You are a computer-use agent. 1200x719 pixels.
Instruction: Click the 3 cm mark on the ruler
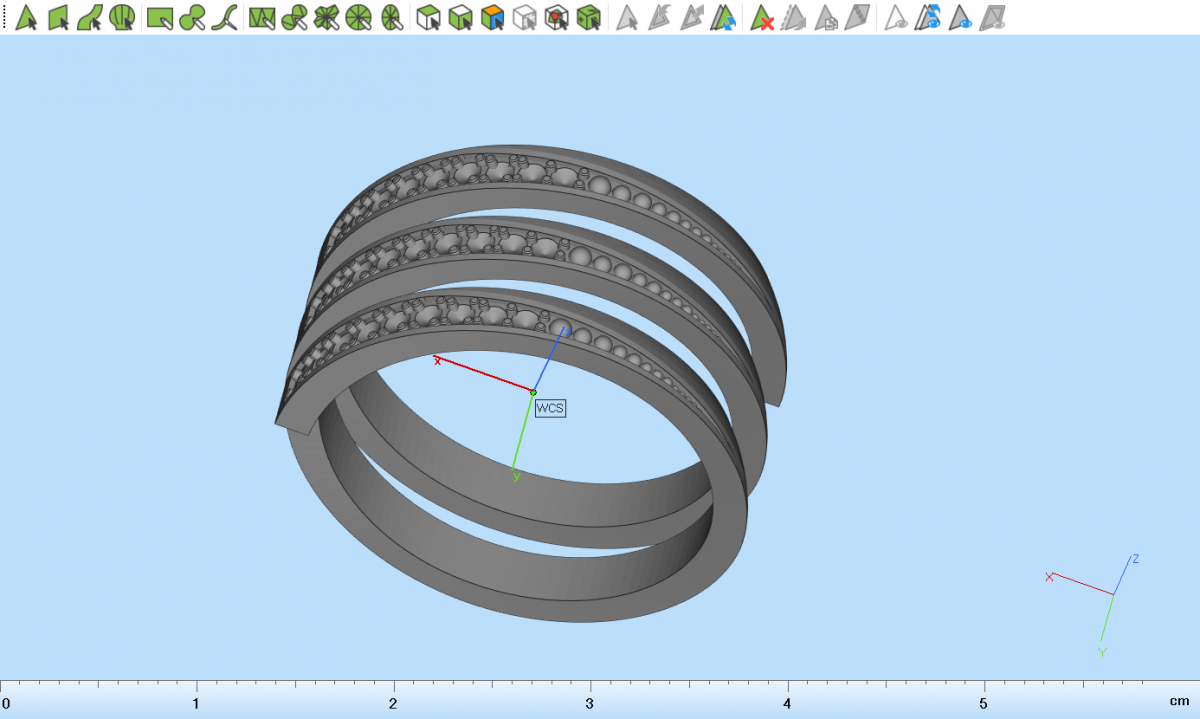click(x=590, y=701)
